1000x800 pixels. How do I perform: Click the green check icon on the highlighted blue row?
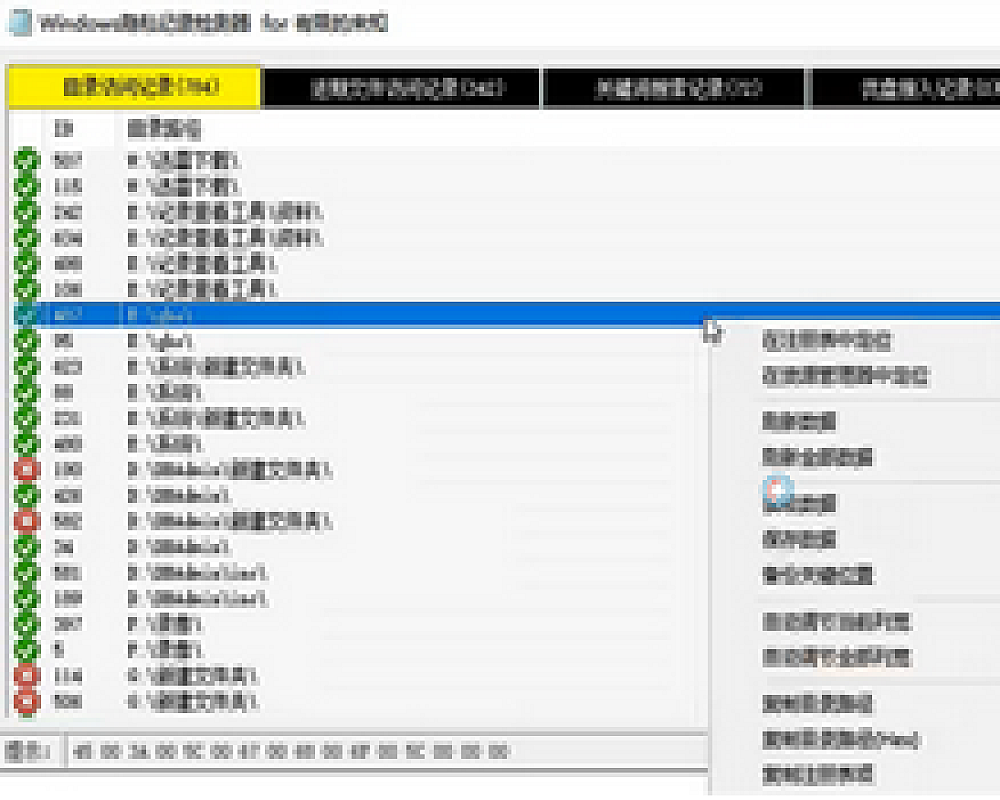[26, 314]
